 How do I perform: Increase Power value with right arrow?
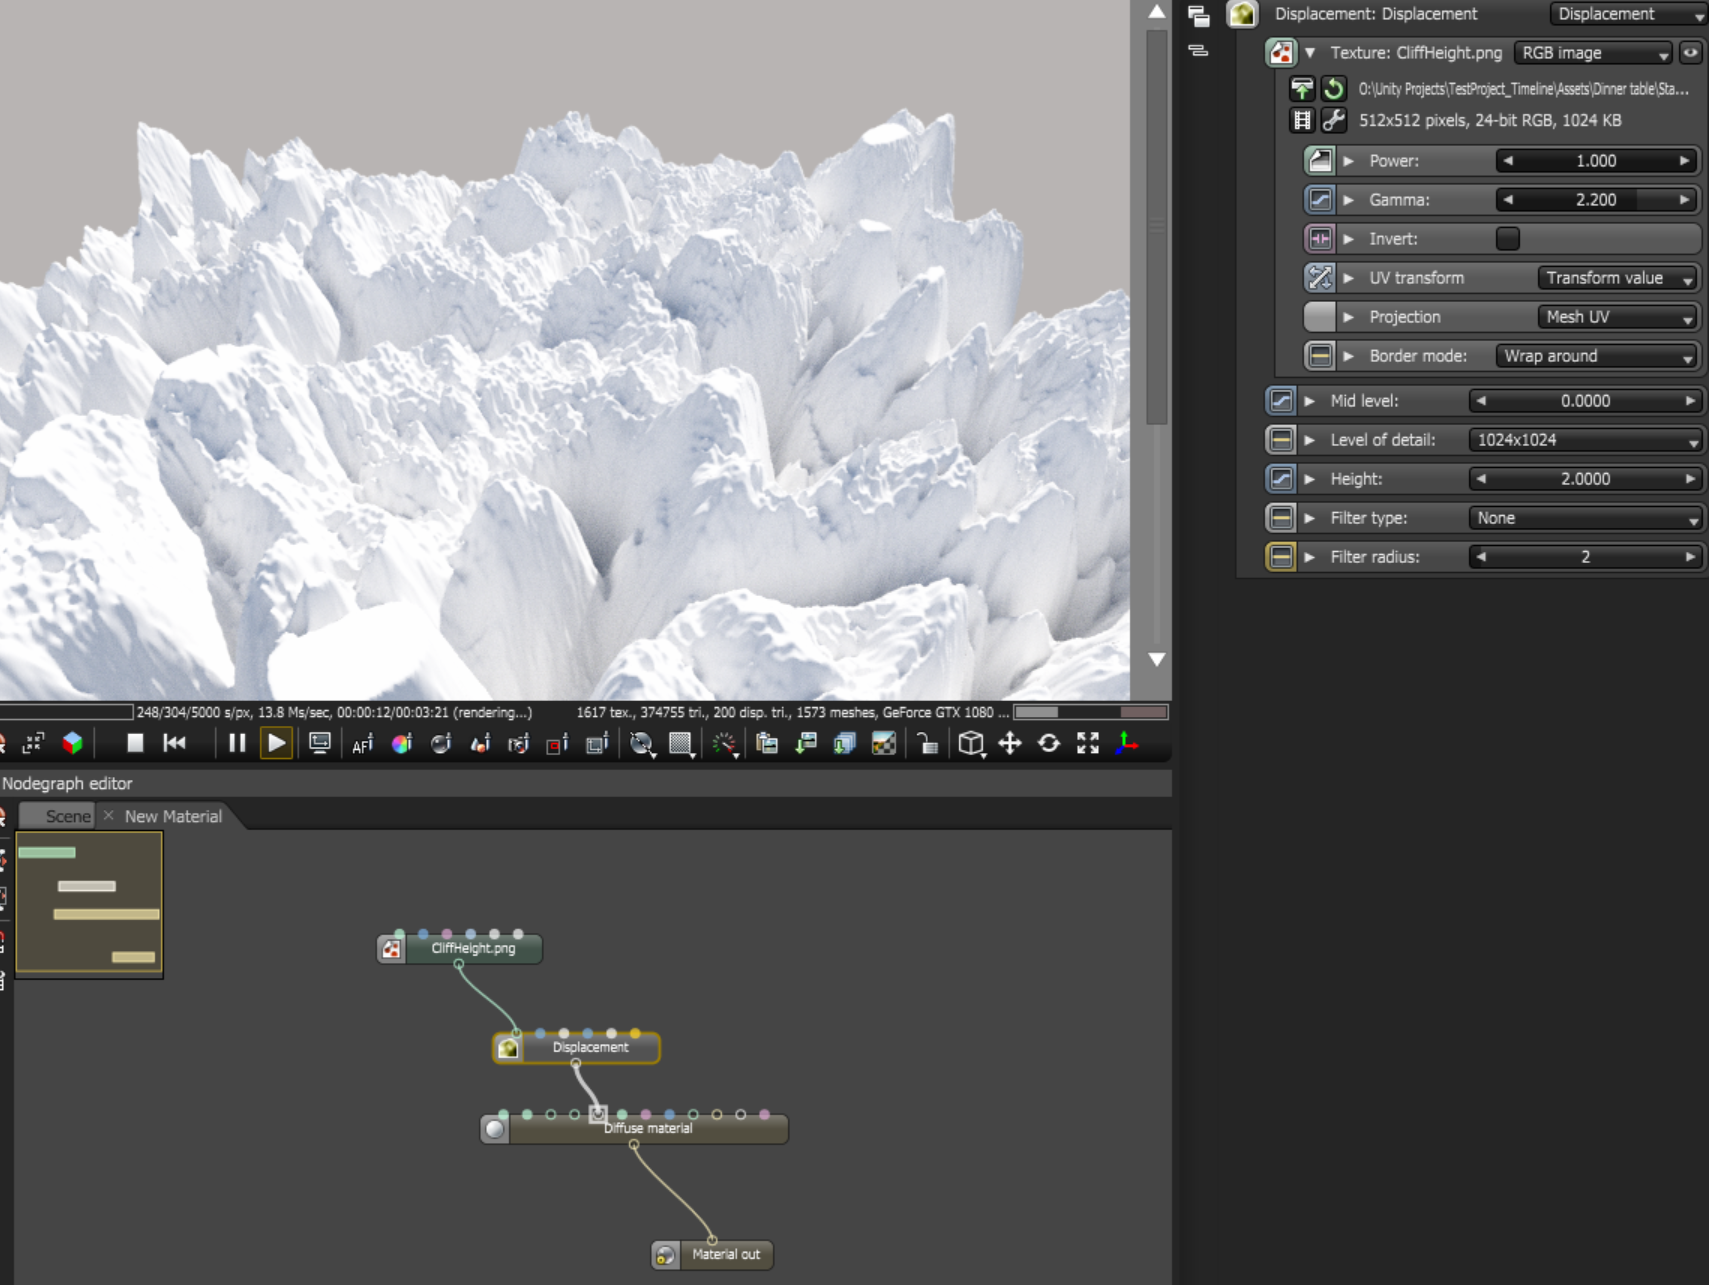coord(1685,161)
